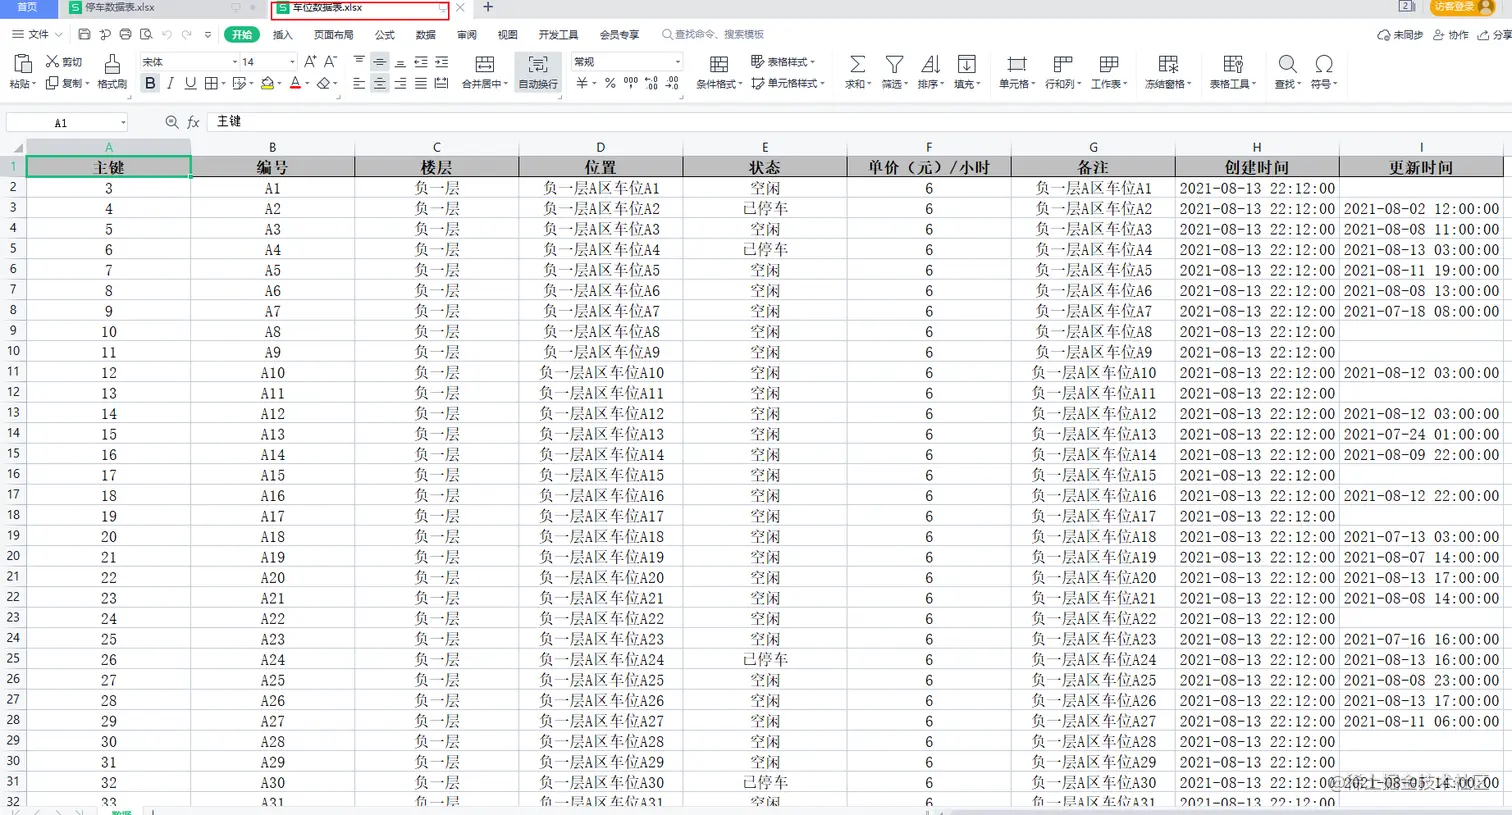The width and height of the screenshot is (1512, 815).
Task: Click the Merge and Center (合并居中) icon
Action: point(485,65)
